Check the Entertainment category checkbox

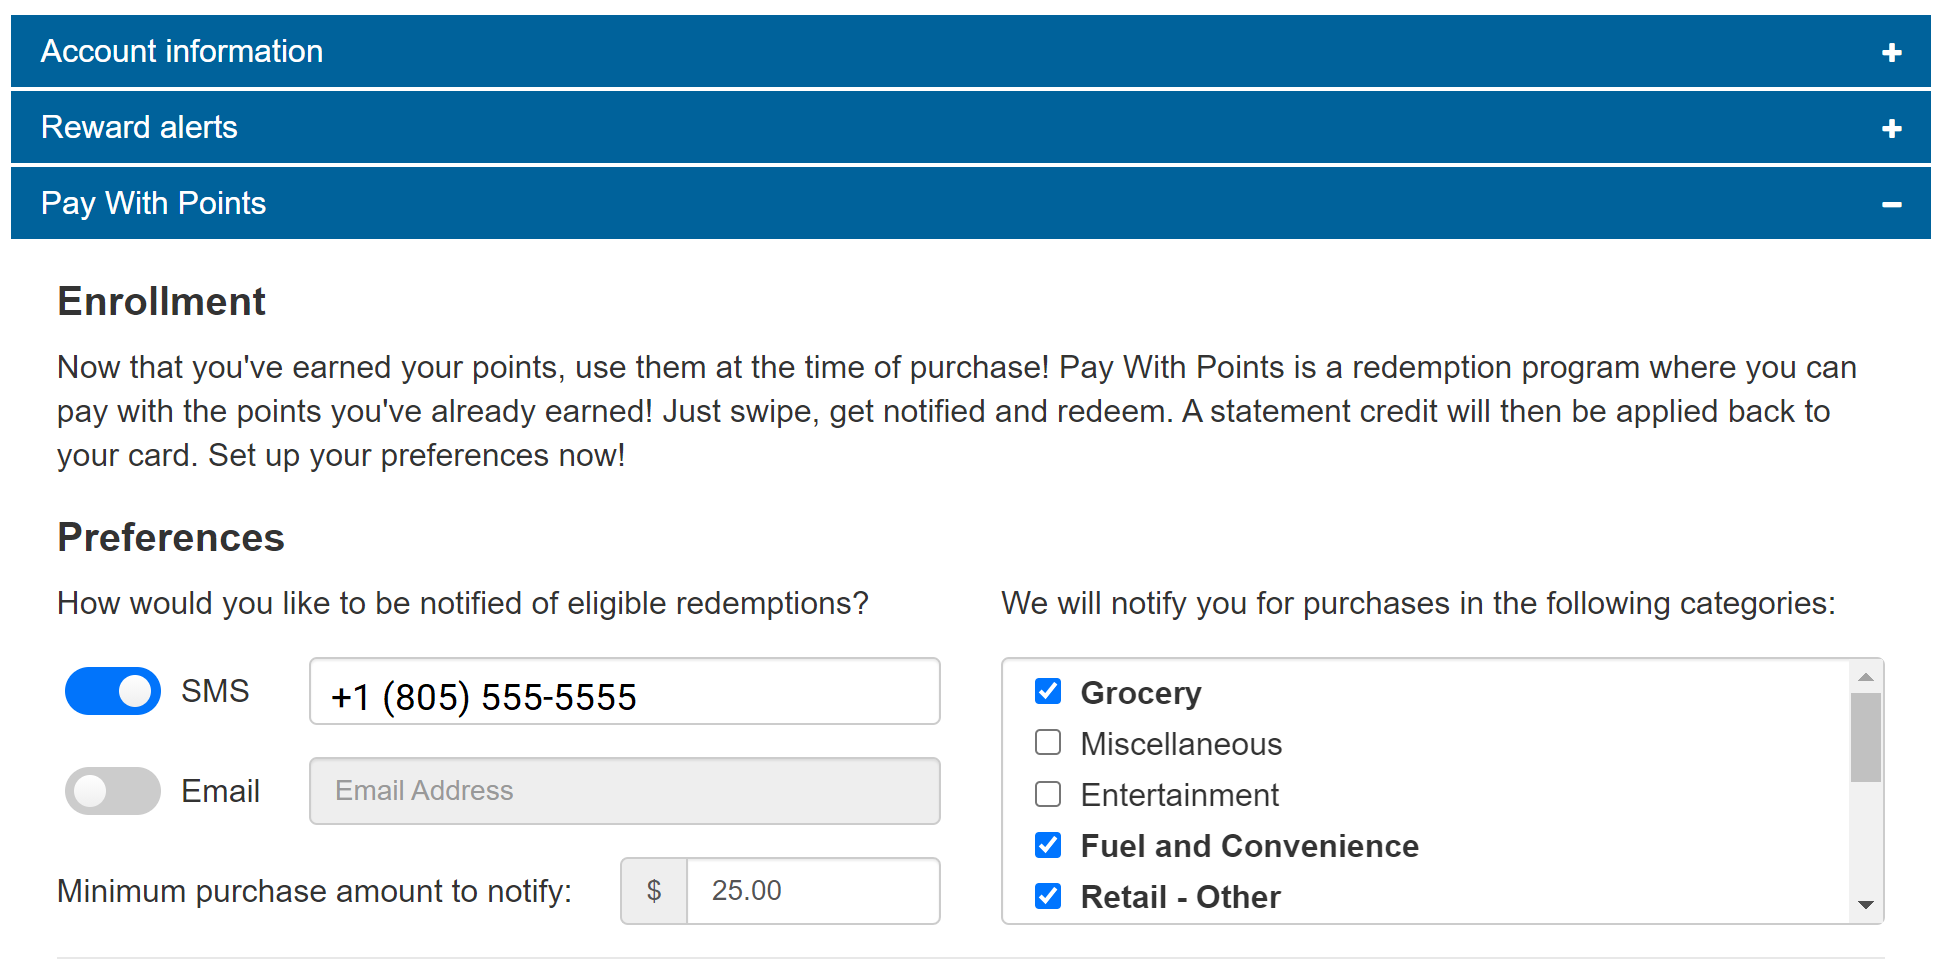click(1048, 794)
